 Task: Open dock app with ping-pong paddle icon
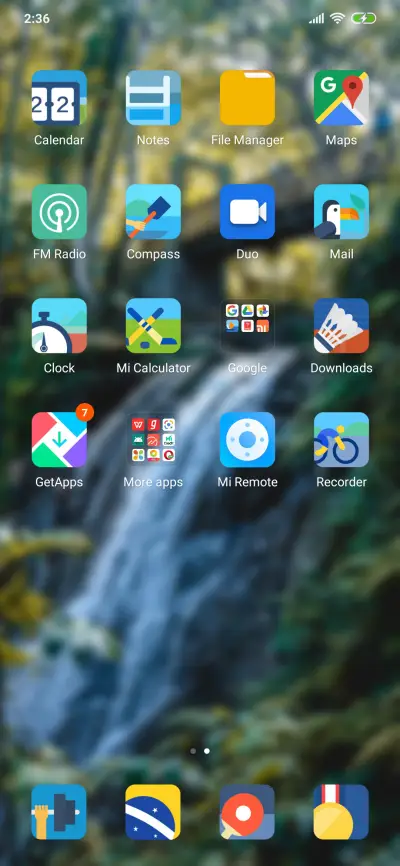tap(247, 812)
